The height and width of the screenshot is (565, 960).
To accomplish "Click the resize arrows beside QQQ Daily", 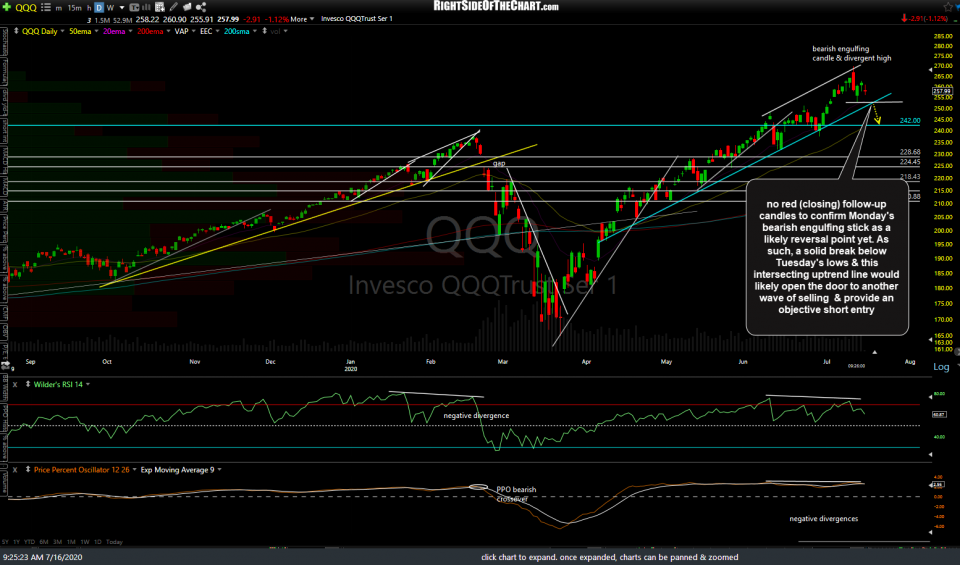I will [x=16, y=31].
